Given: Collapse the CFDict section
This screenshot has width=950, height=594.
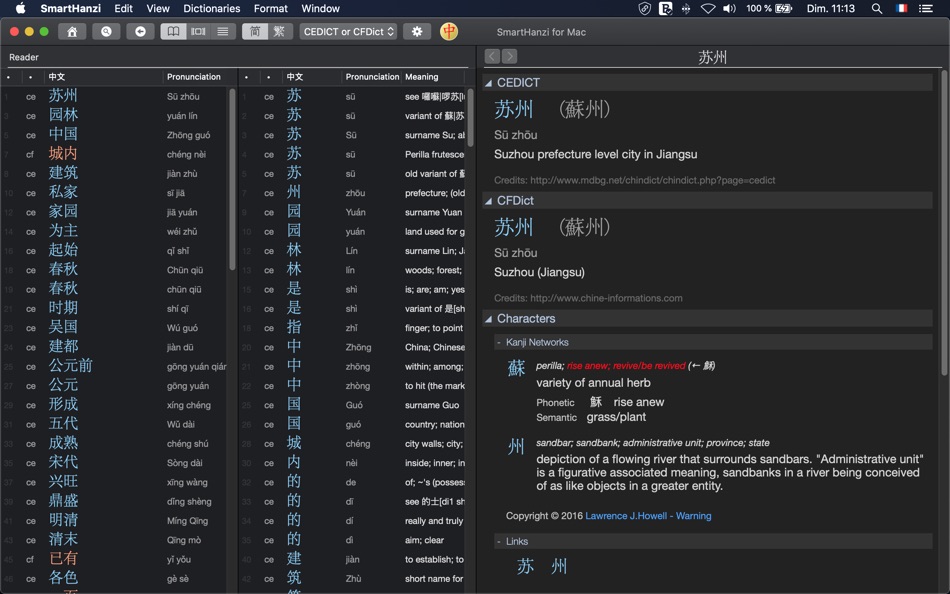Looking at the screenshot, I should (488, 201).
